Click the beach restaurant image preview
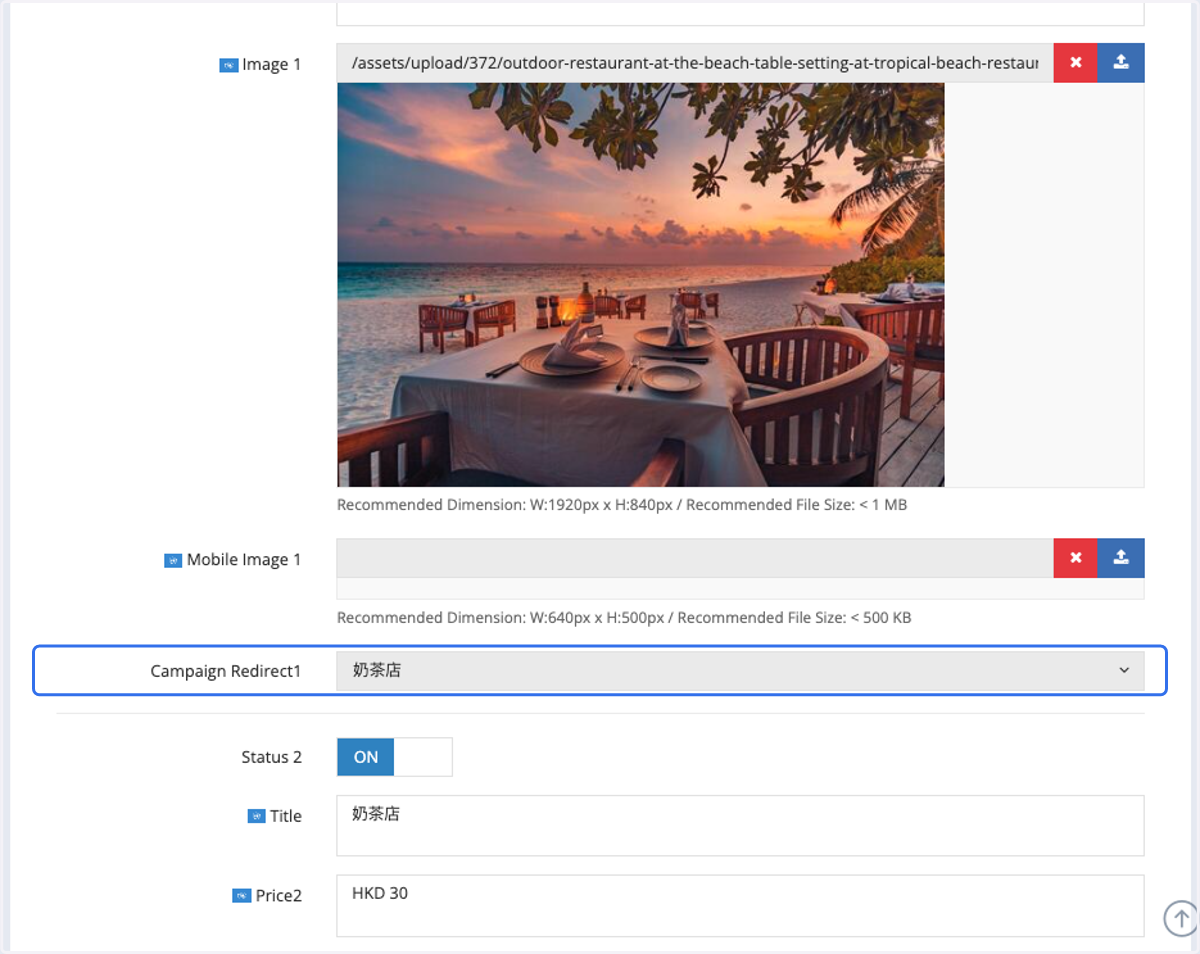The height and width of the screenshot is (954, 1200). pos(641,285)
